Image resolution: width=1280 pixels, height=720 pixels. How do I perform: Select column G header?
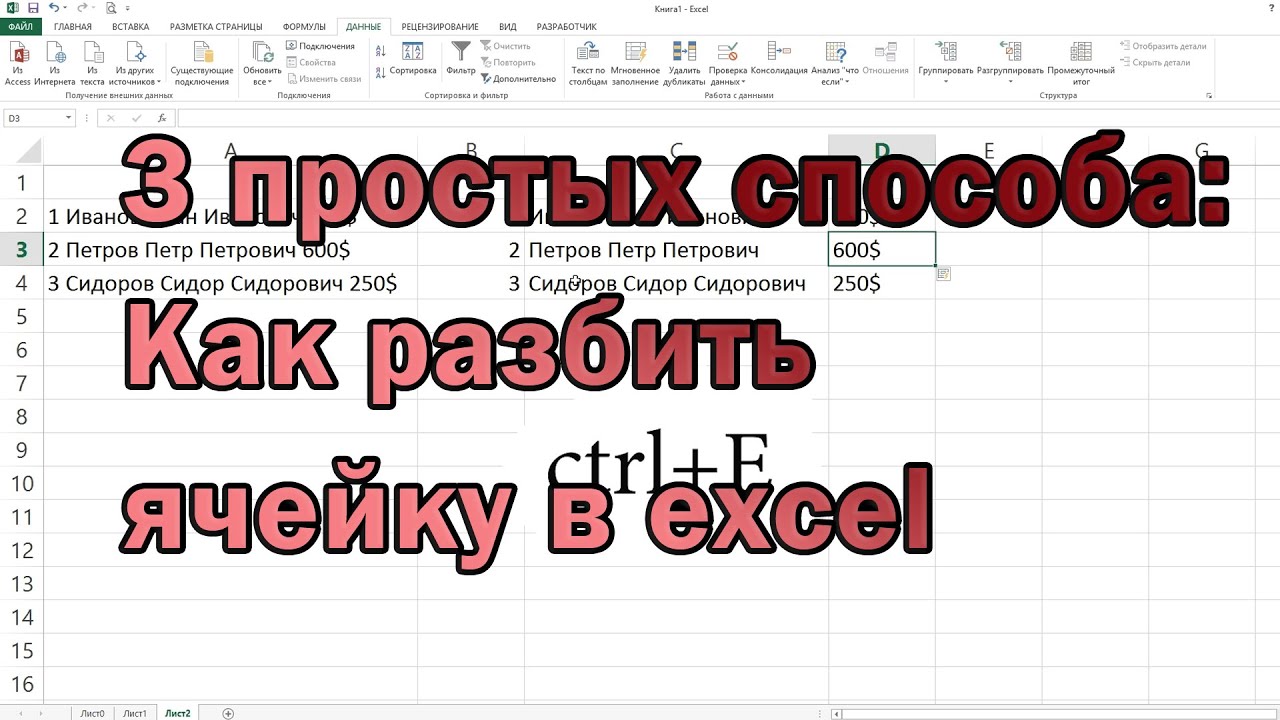[x=1201, y=151]
